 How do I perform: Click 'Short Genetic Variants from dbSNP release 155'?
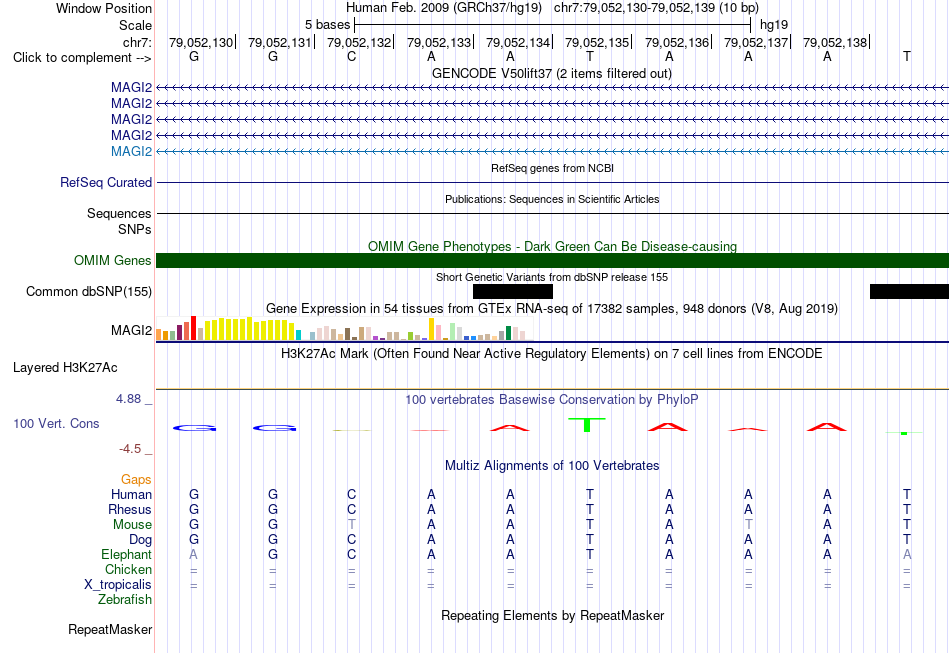point(552,277)
